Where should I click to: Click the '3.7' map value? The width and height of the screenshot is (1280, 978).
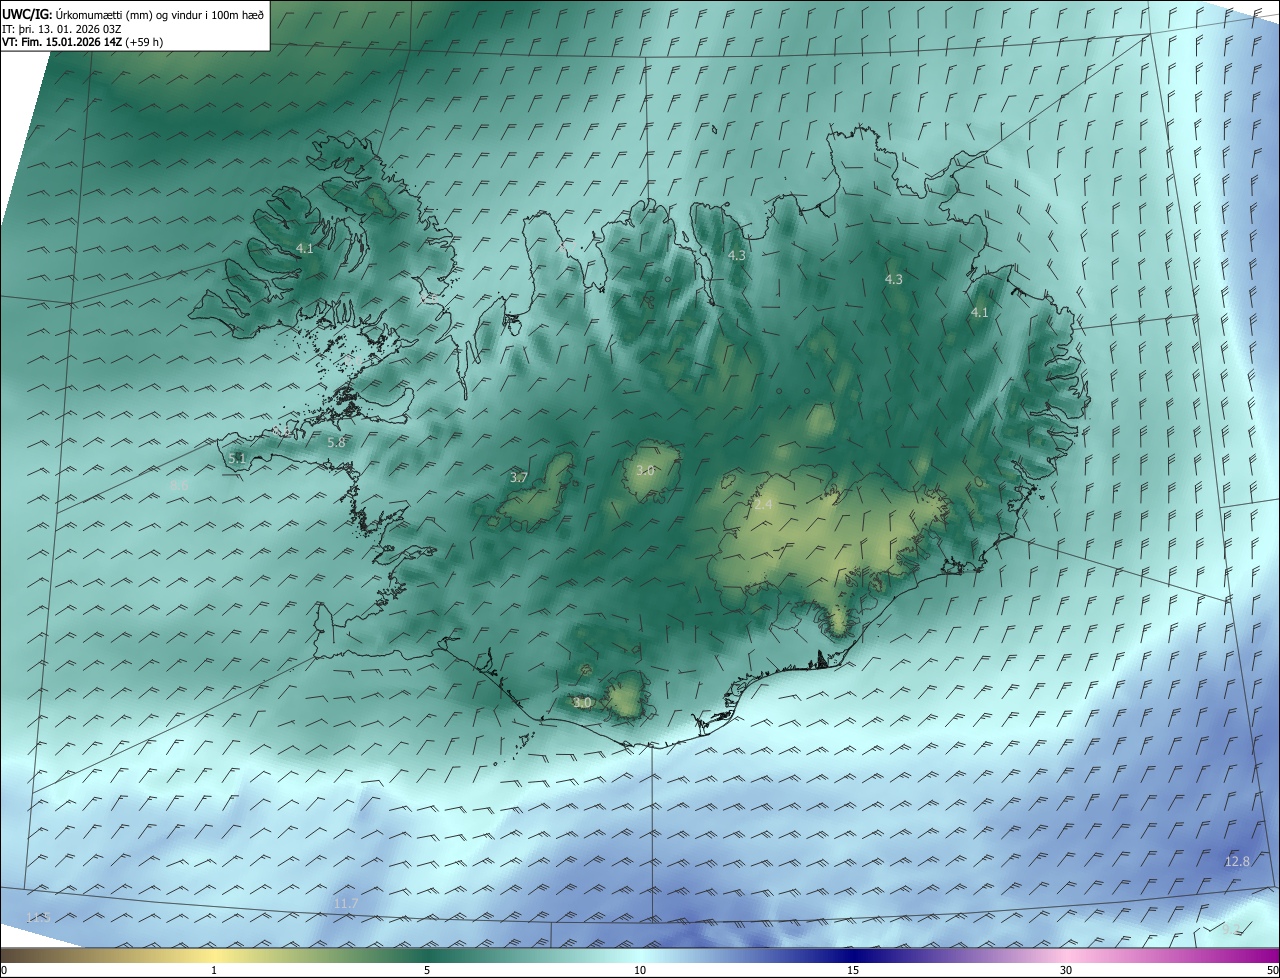point(519,478)
